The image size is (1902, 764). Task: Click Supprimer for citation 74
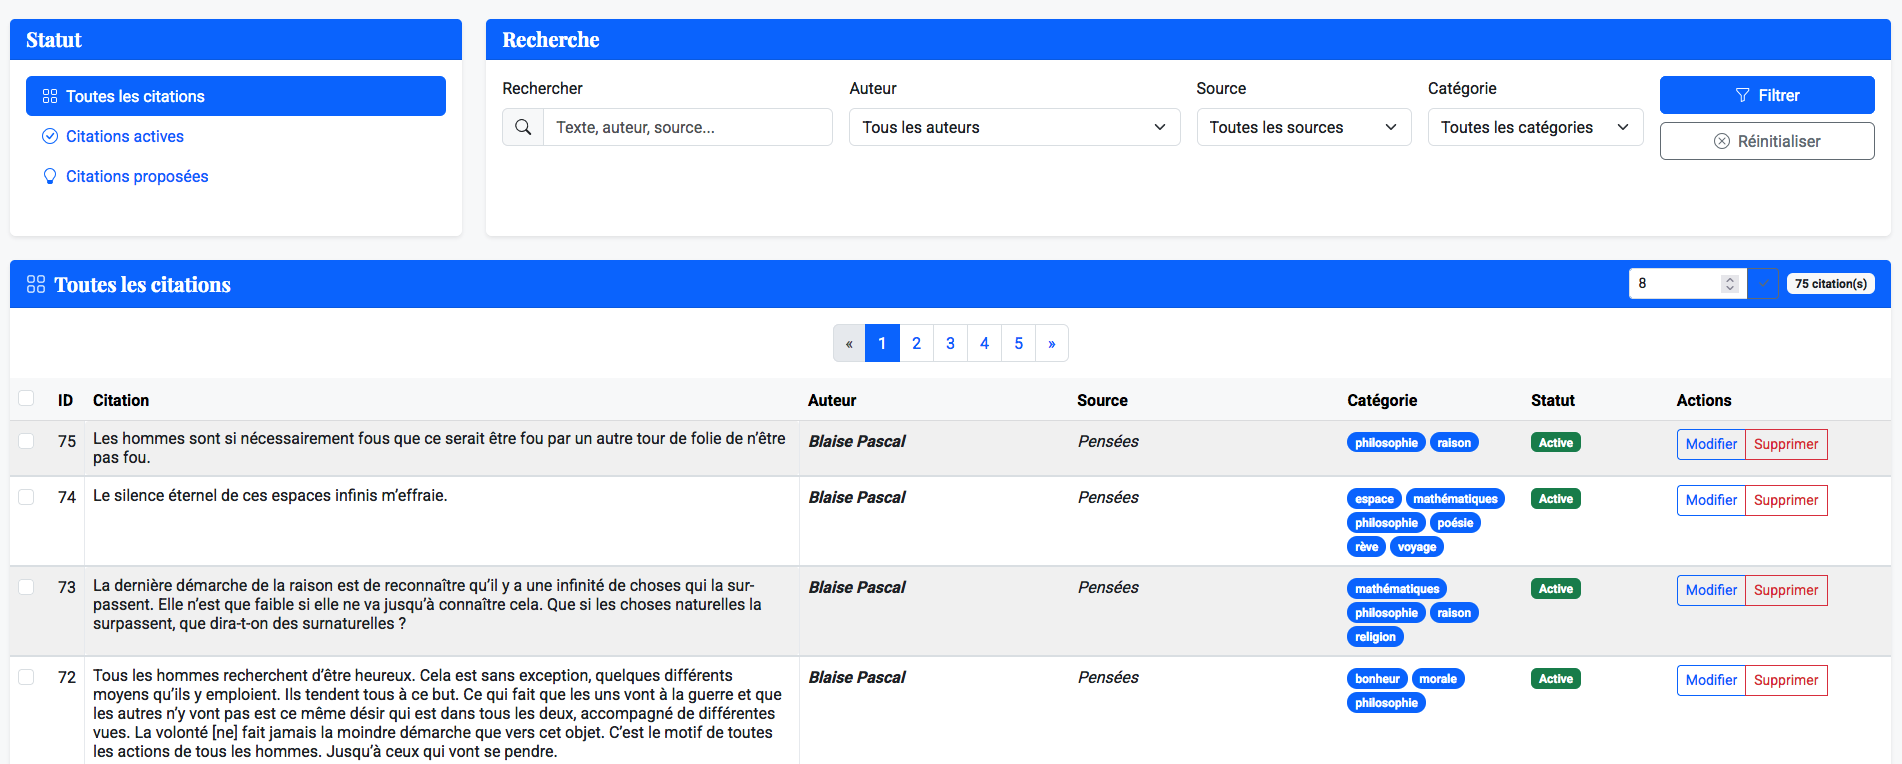click(x=1786, y=500)
